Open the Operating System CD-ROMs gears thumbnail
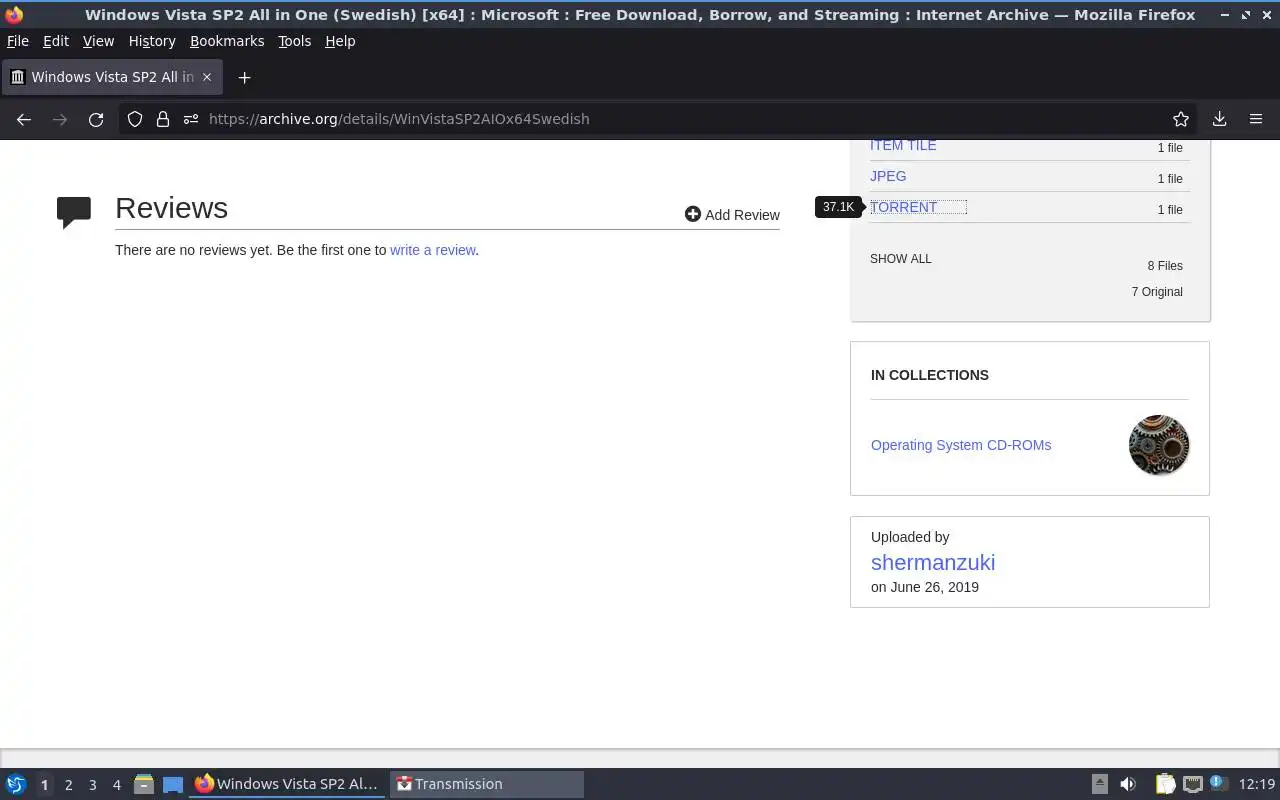This screenshot has height=800, width=1280. (1159, 445)
